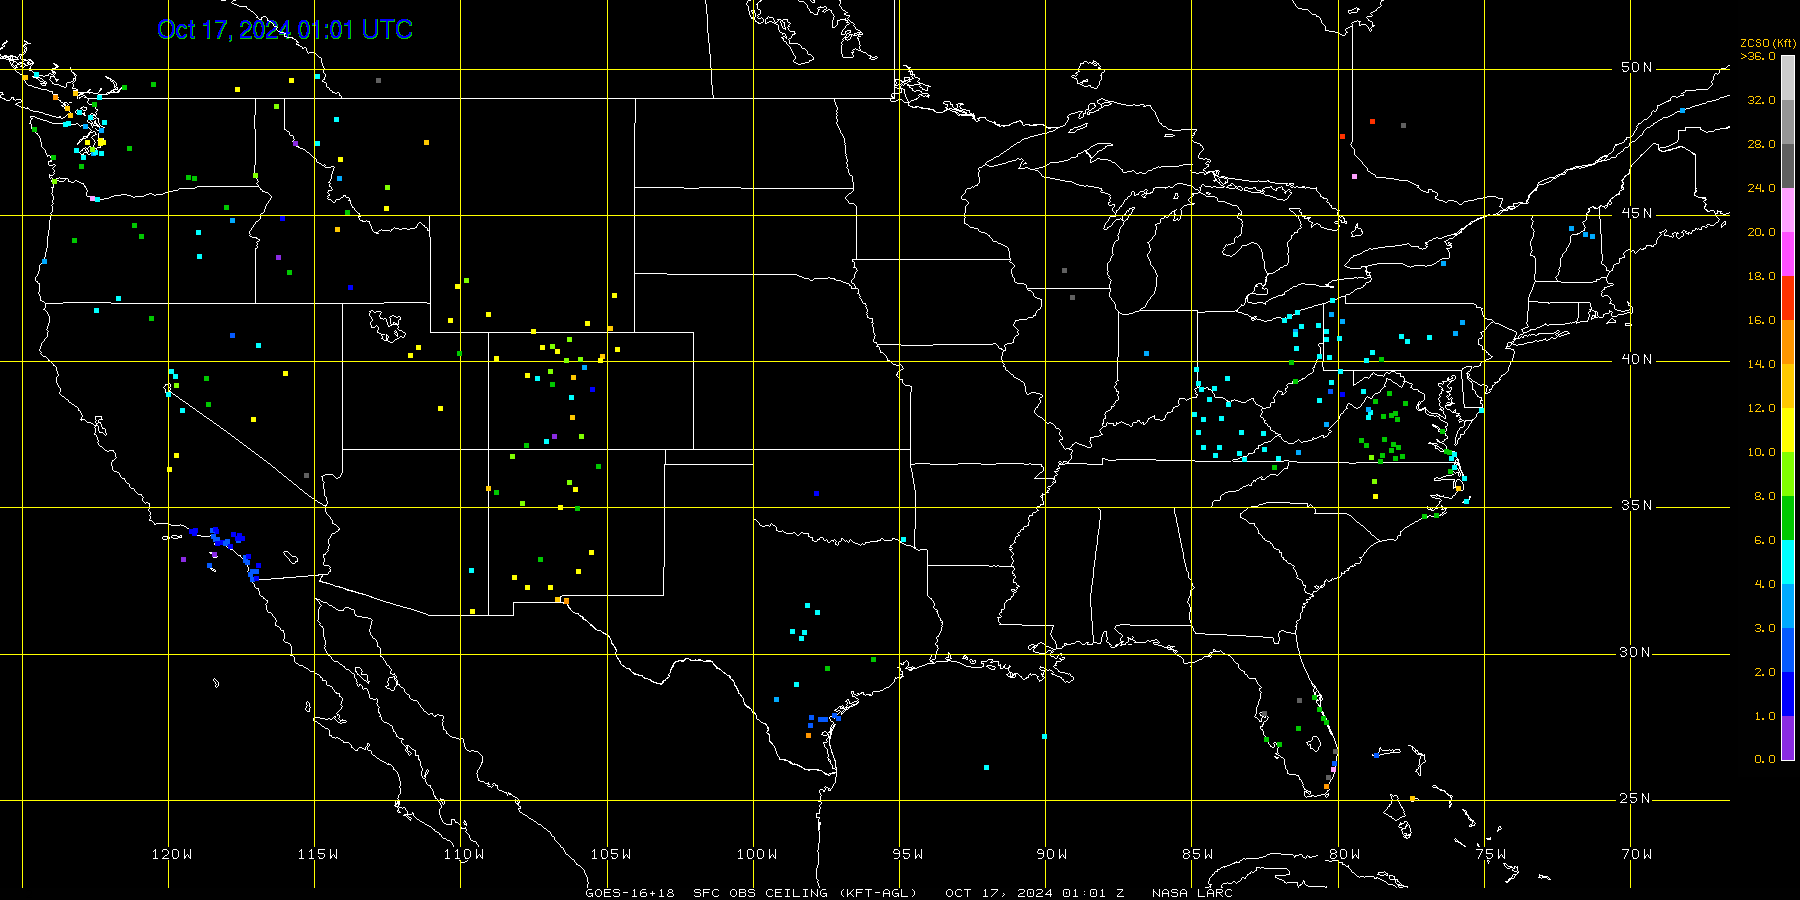1800x900 pixels.
Task: Click the 32.0 legend value
Action: pyautogui.click(x=1762, y=100)
